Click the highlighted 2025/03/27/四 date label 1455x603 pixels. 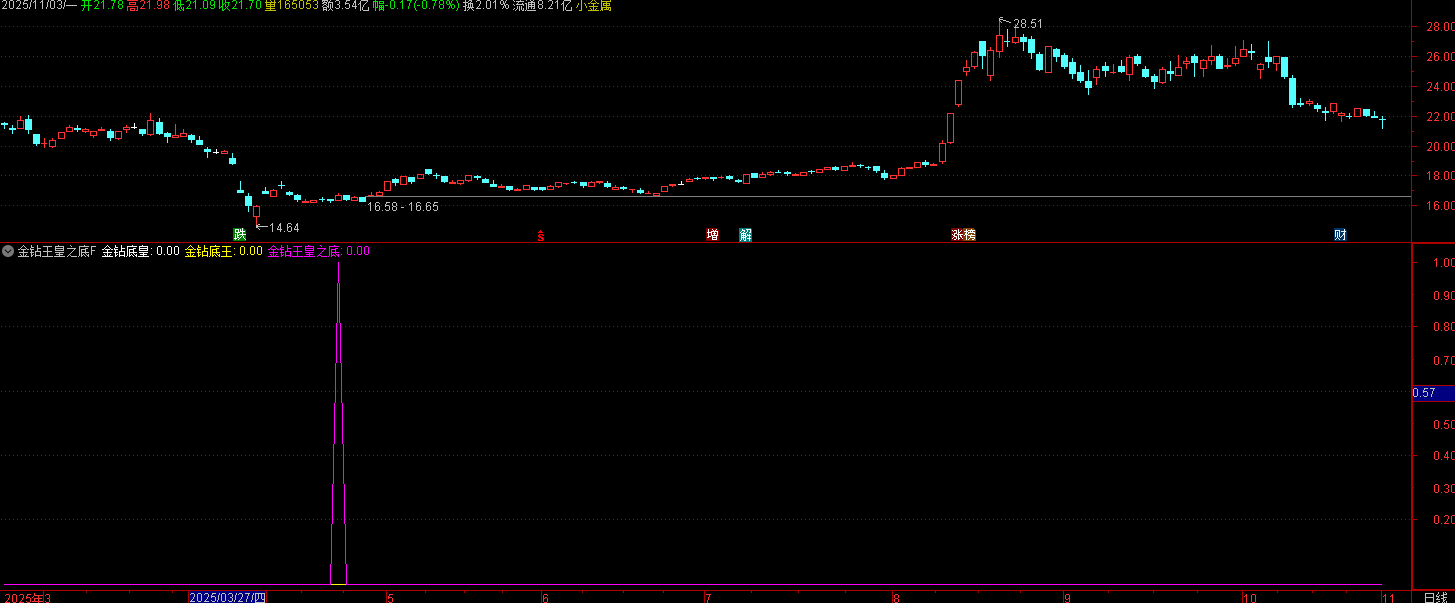(228, 597)
